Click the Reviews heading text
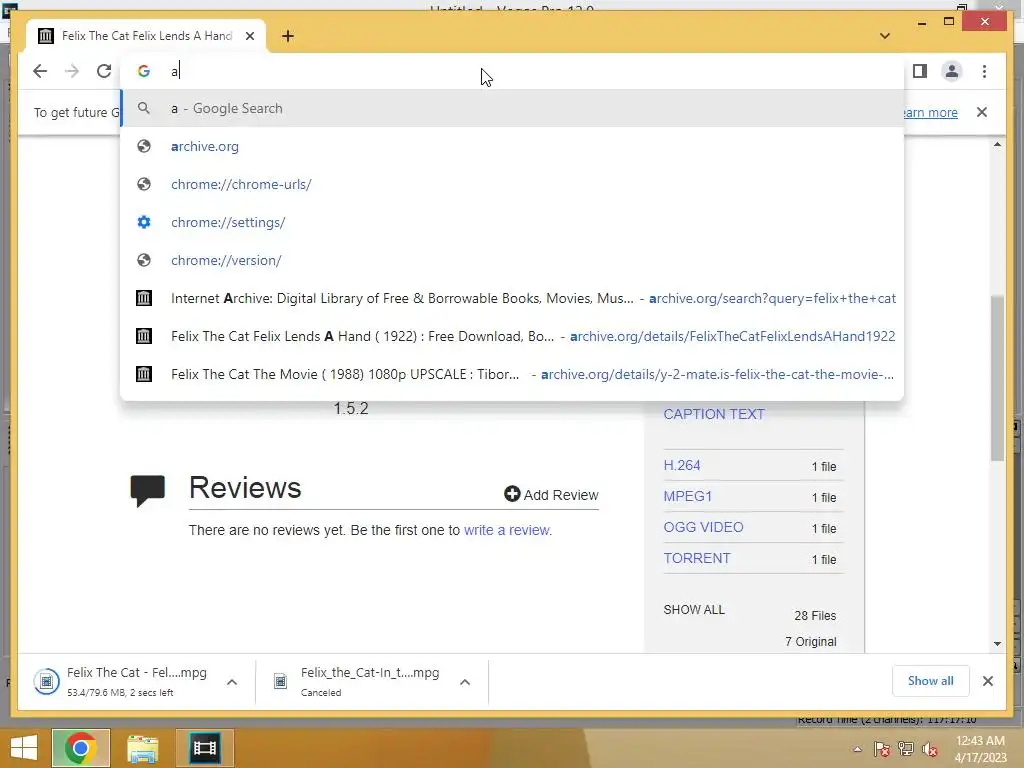Viewport: 1024px width, 768px height. [245, 488]
